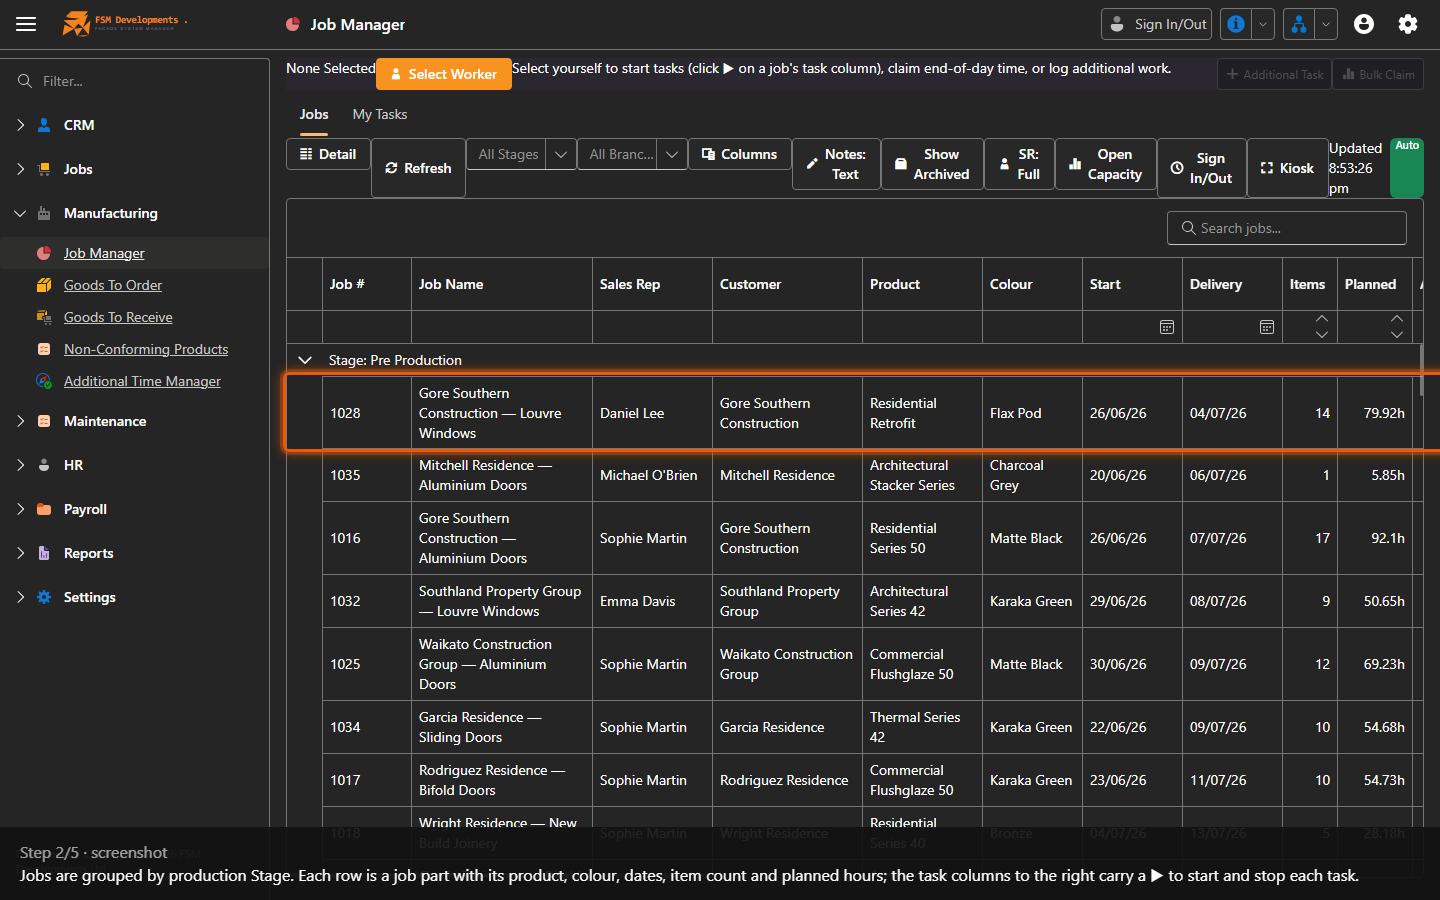Open Job Manager sidebar link
This screenshot has height=900, width=1440.
(104, 253)
